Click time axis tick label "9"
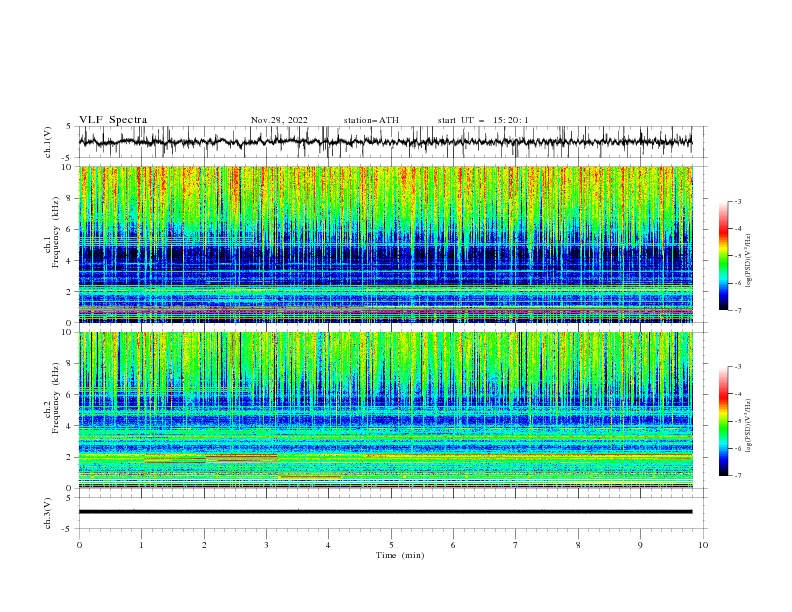Viewport: 792px width, 612px height. 640,545
